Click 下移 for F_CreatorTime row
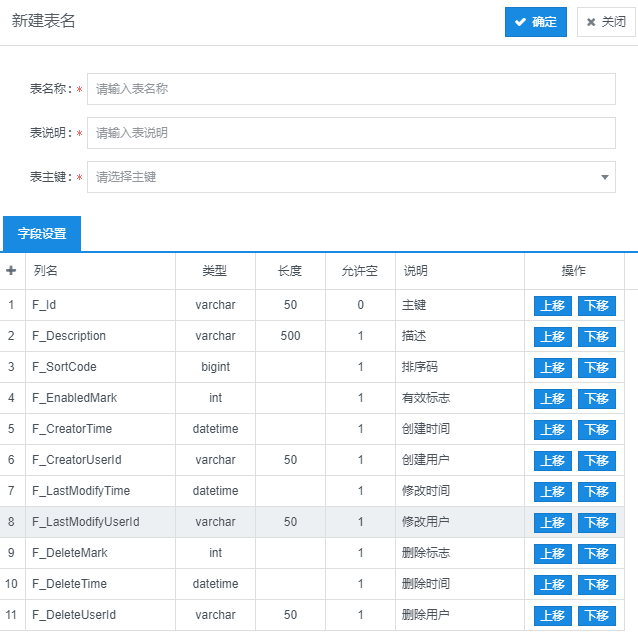 pyautogui.click(x=596, y=430)
